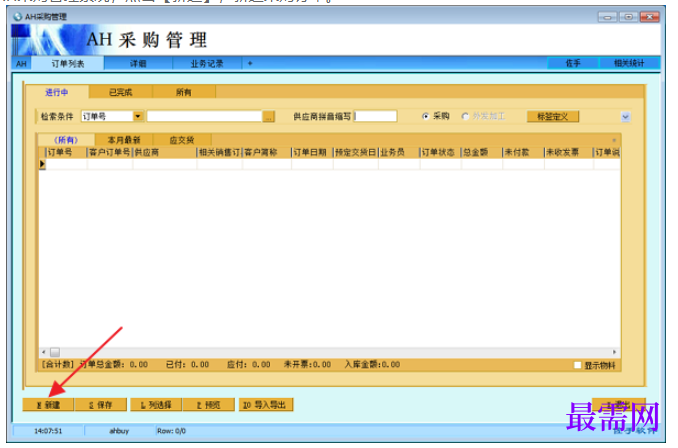
Task: Click the 订单日期 column header
Action: [312, 152]
